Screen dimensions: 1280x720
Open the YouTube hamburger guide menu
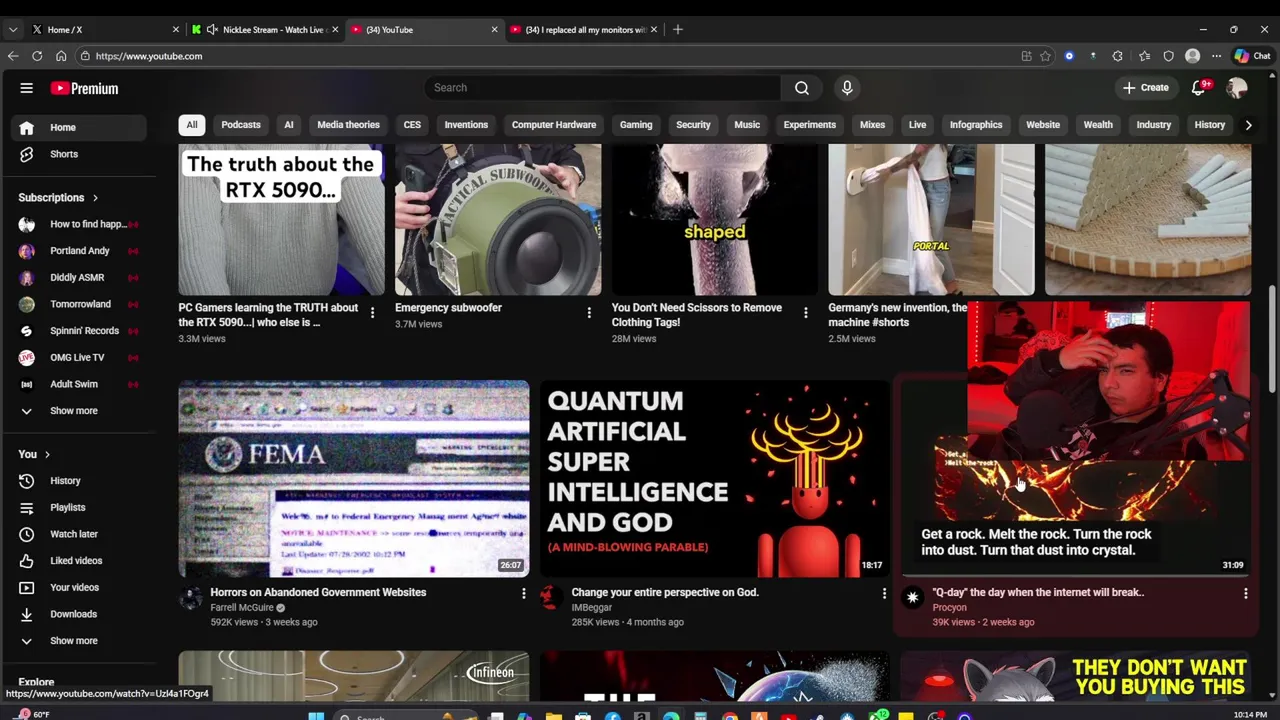click(27, 88)
